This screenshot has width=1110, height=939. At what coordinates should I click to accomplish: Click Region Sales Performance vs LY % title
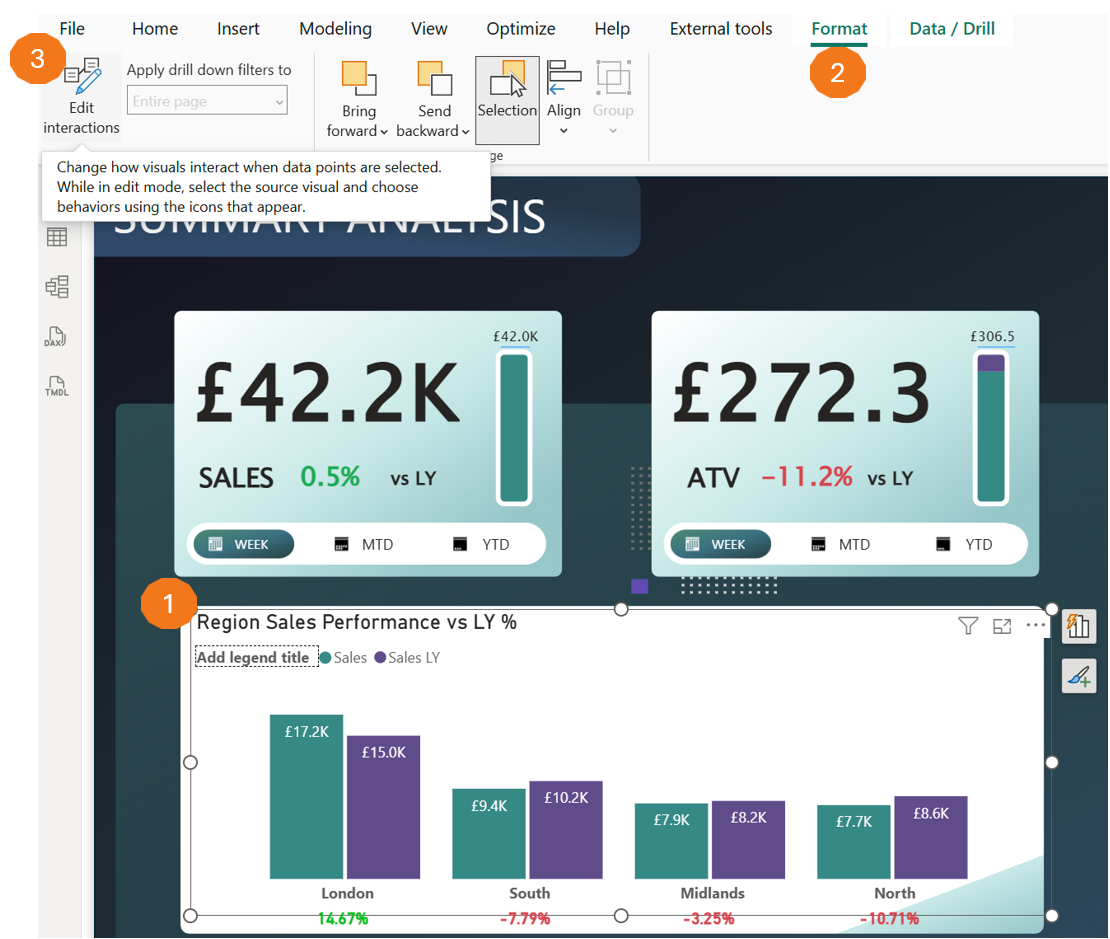point(357,622)
